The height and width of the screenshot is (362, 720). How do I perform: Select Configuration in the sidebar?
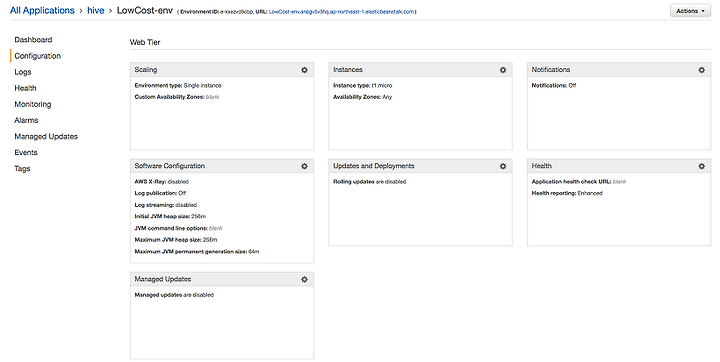38,56
